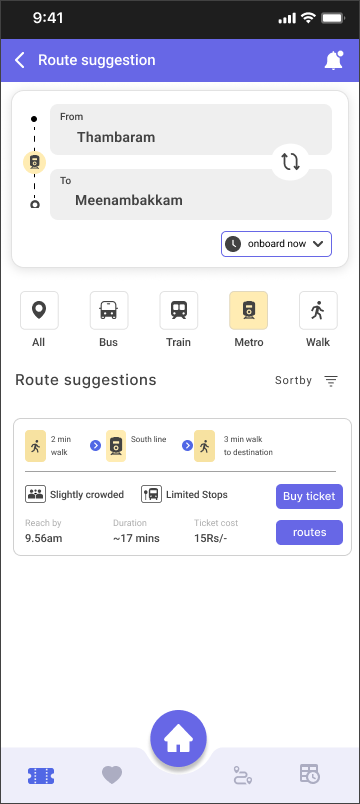Open favorites heart icon
The image size is (360, 804).
[x=112, y=775]
